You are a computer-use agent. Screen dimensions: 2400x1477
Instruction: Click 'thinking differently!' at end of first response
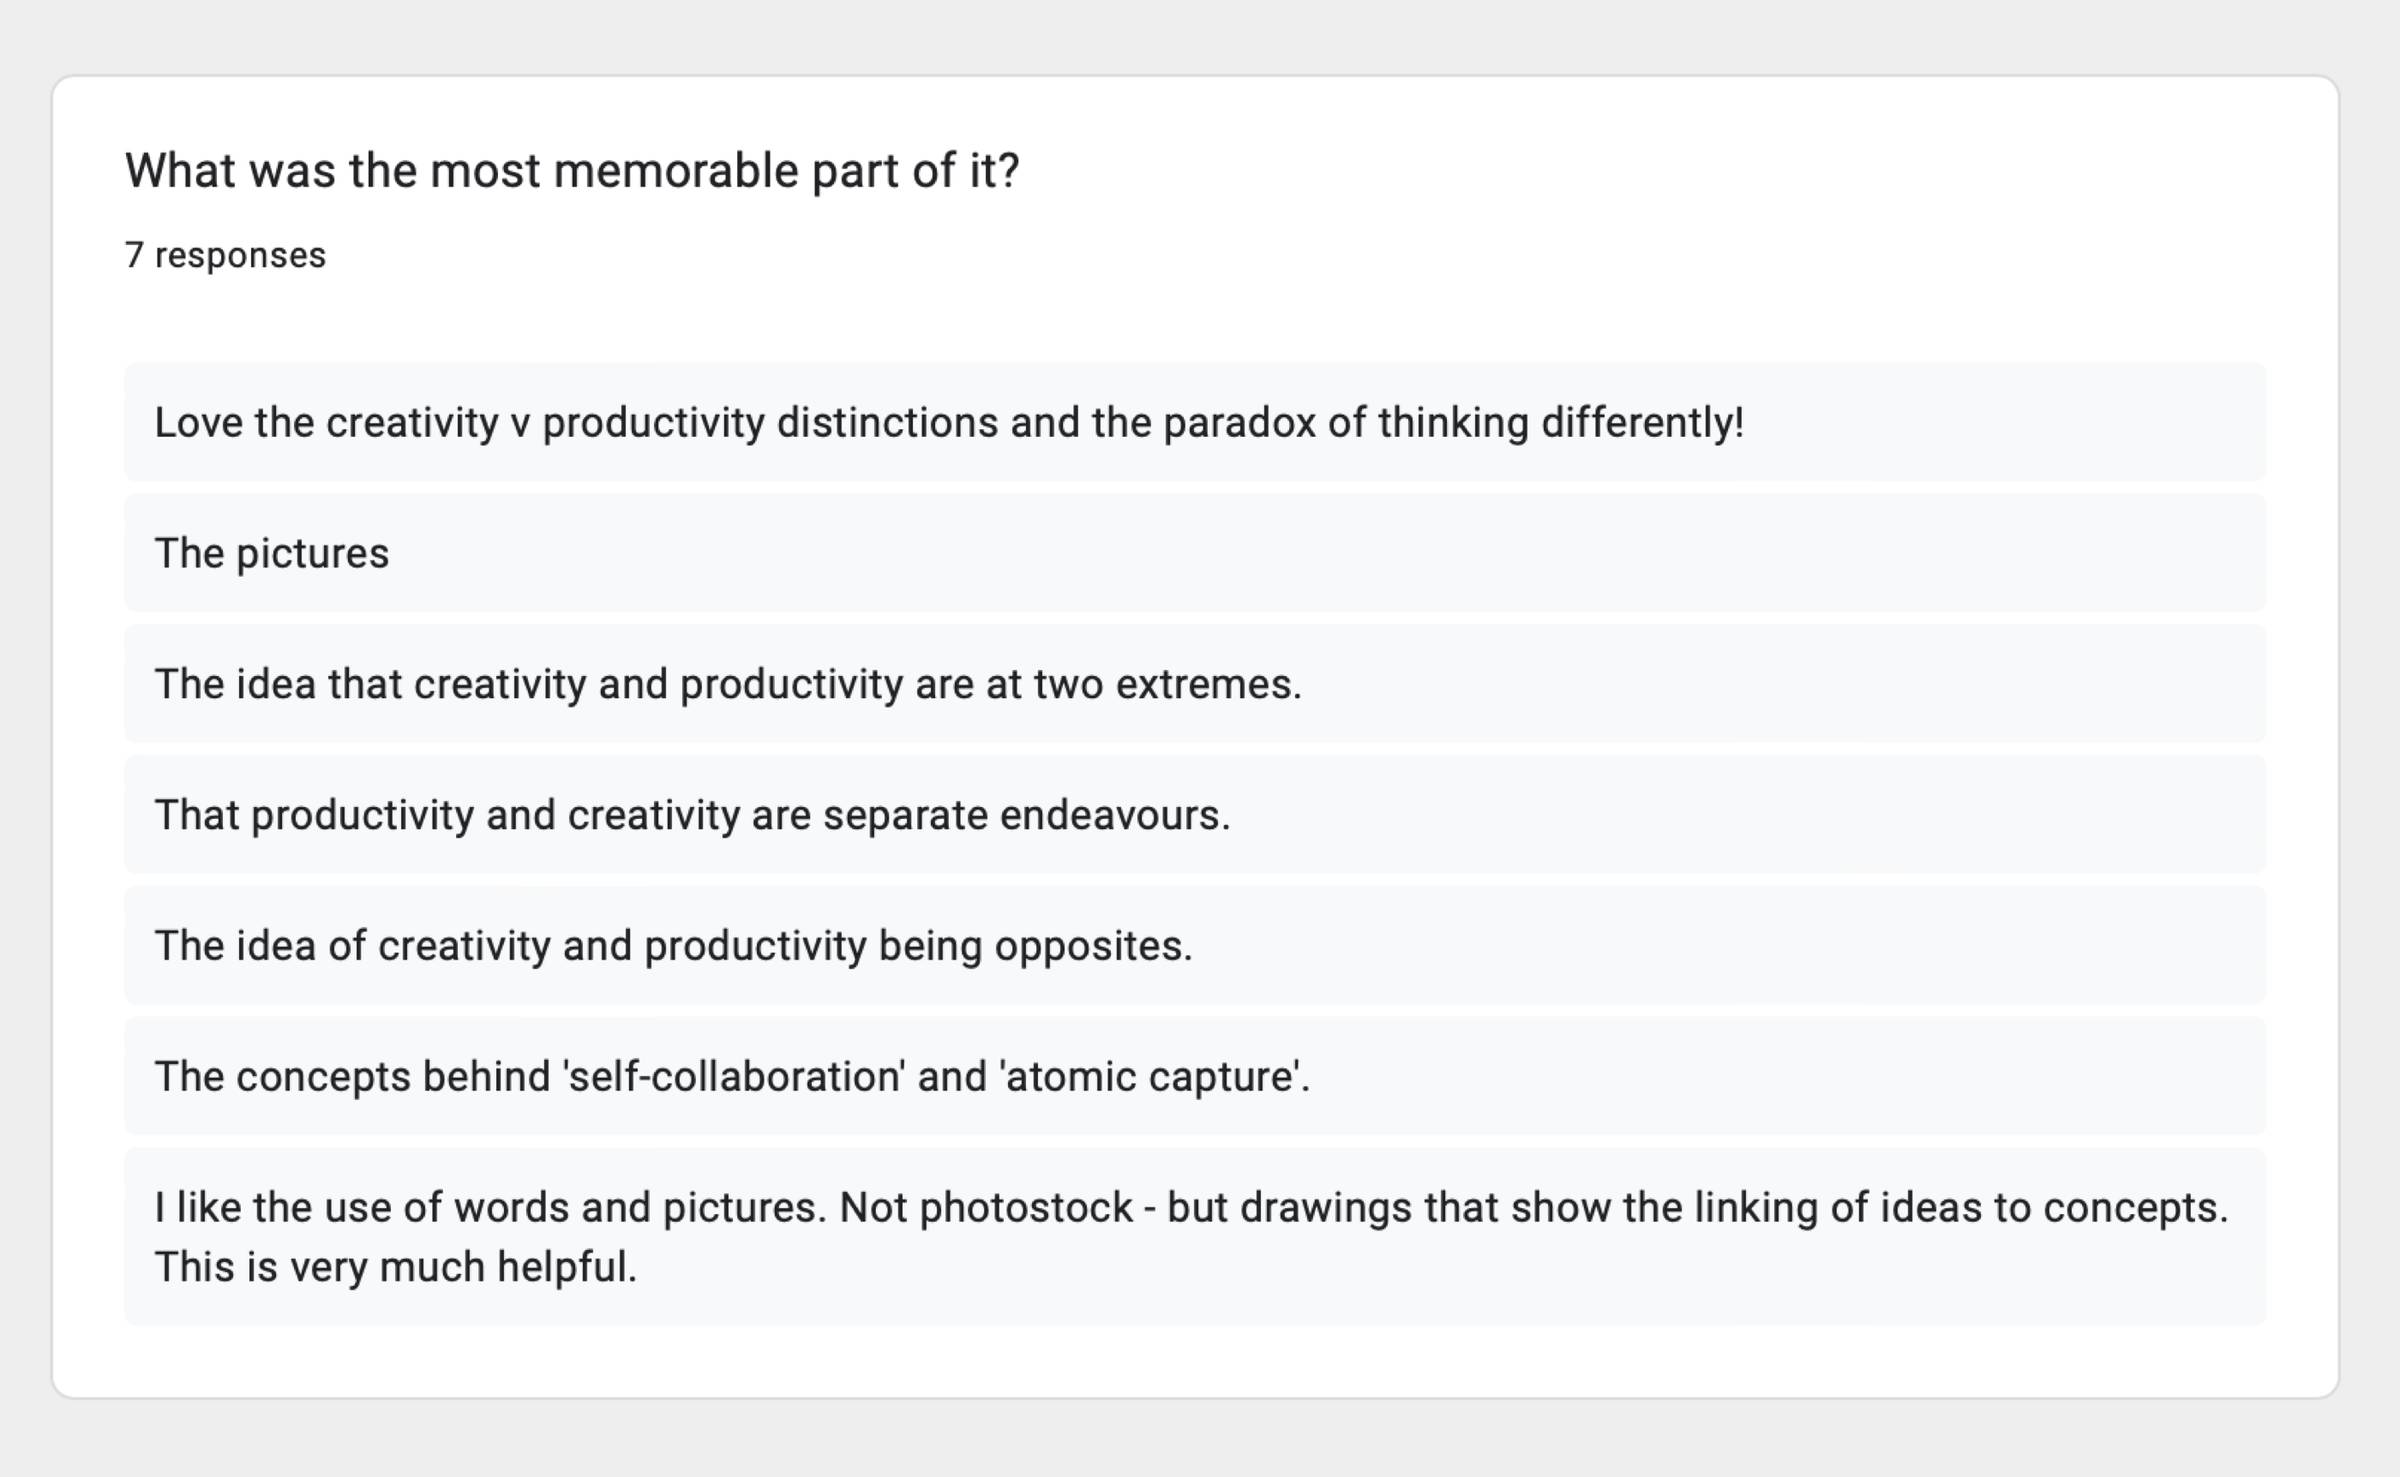click(1561, 423)
